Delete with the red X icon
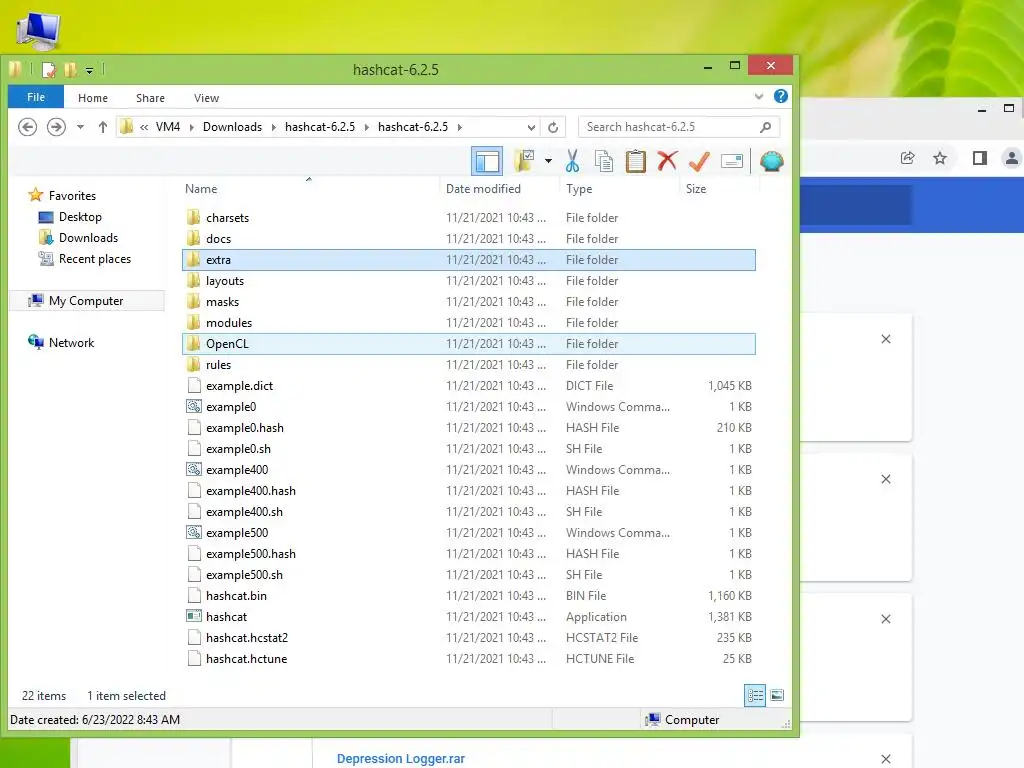The height and width of the screenshot is (768, 1024). coord(667,161)
